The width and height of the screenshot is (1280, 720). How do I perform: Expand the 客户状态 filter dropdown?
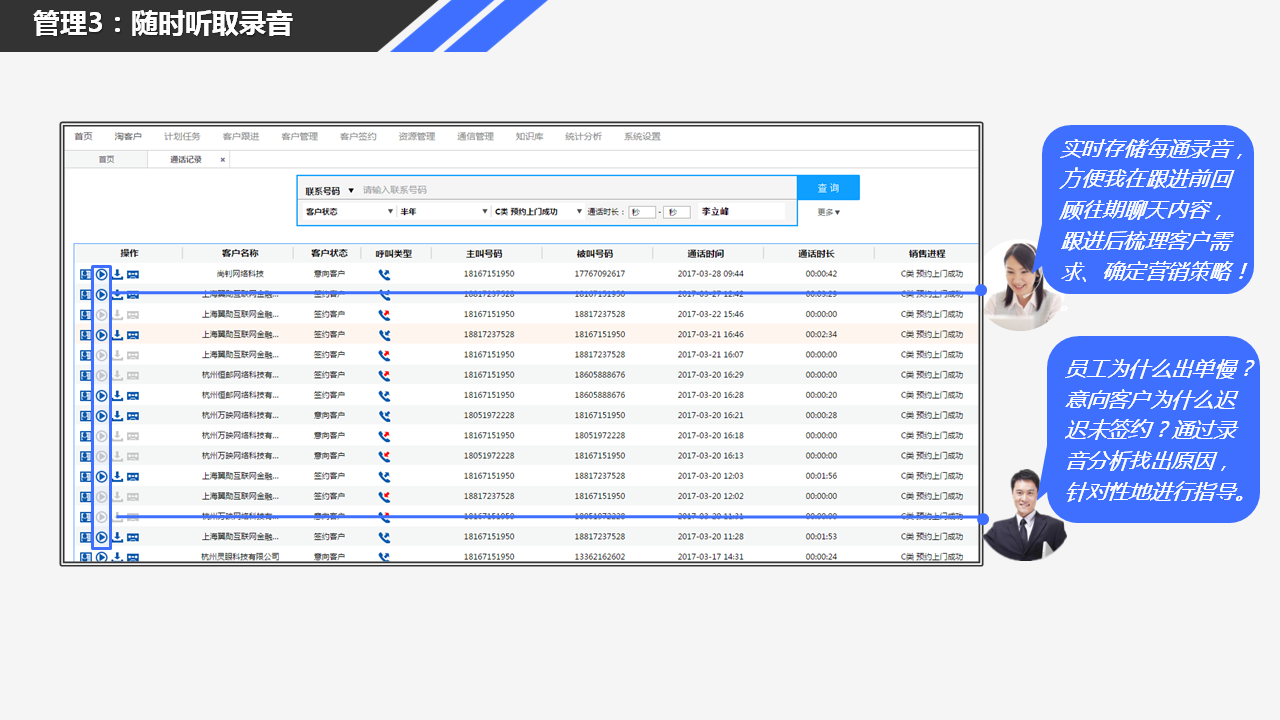pos(349,212)
